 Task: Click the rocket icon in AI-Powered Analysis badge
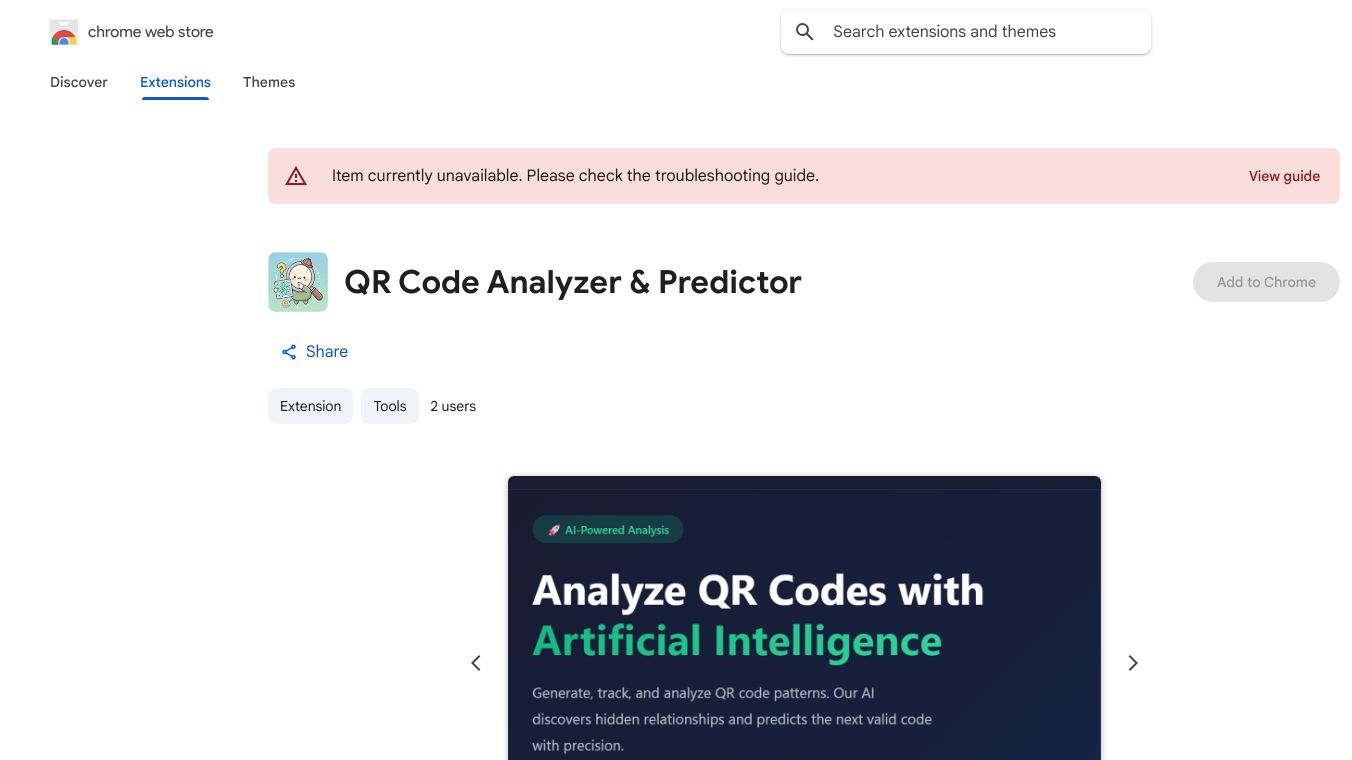554,529
